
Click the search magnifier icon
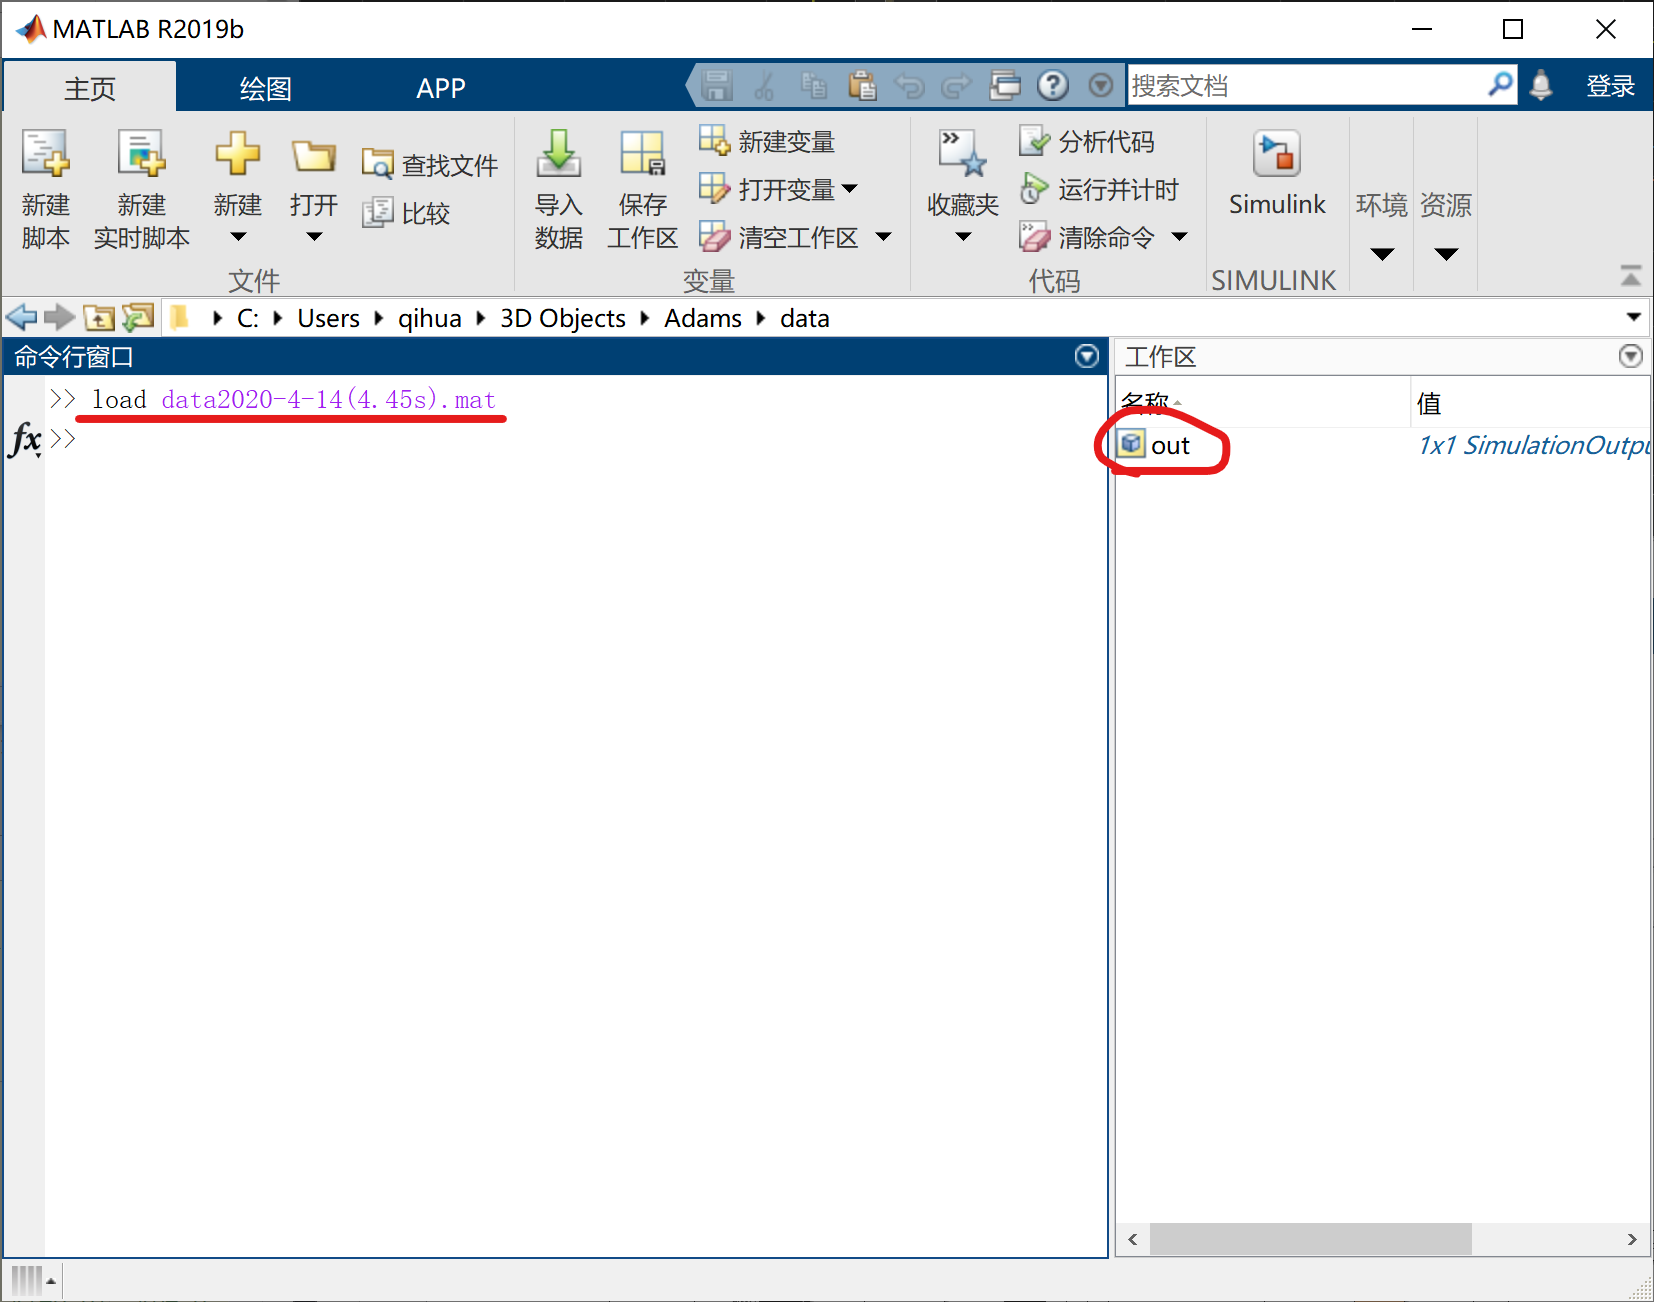(x=1500, y=85)
